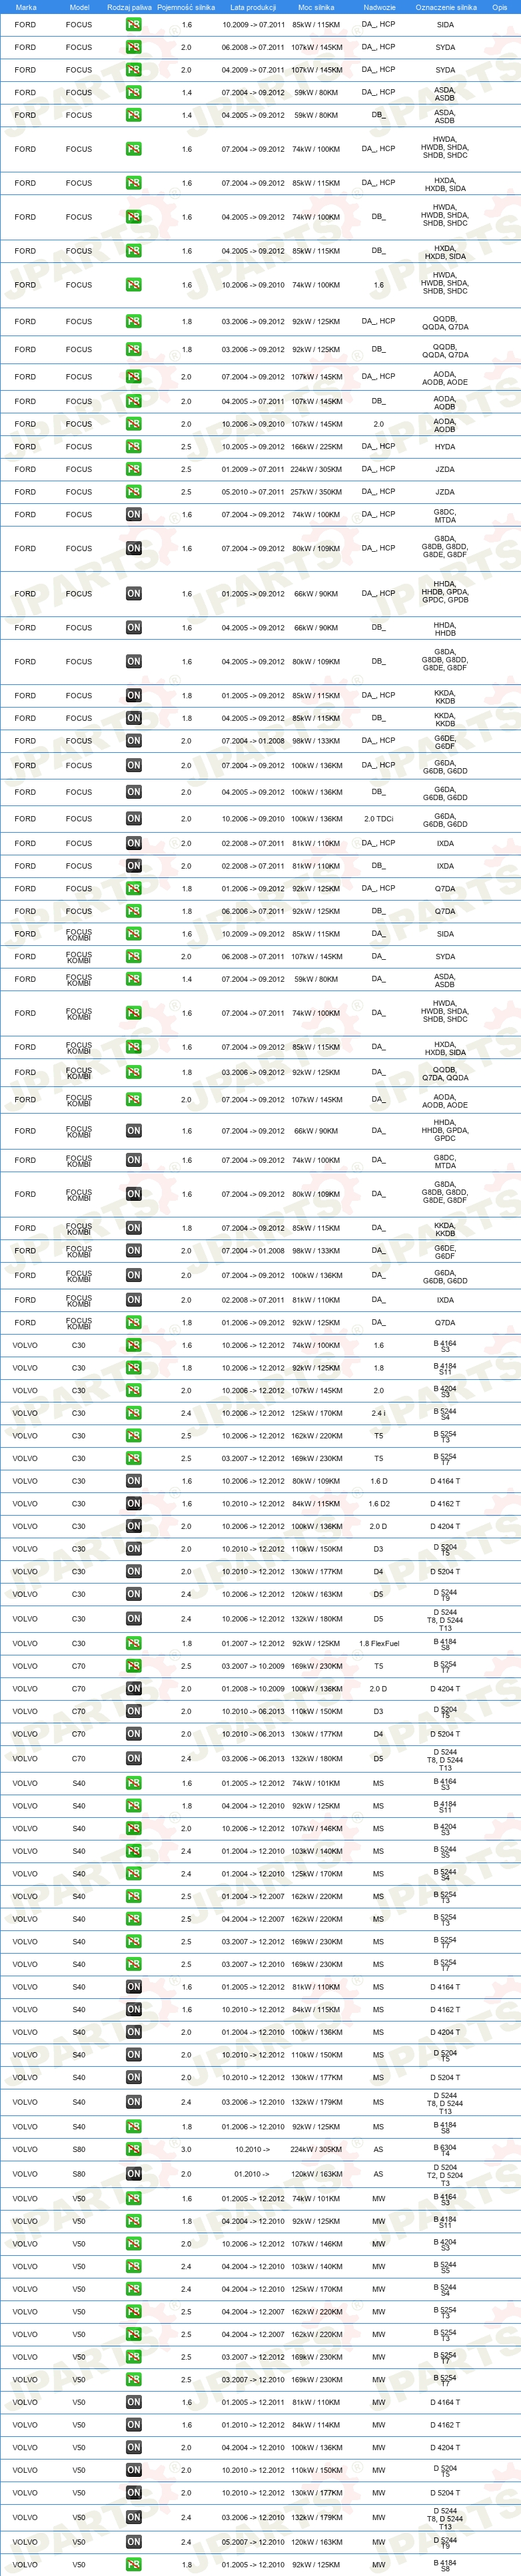Click petrol icon in Volvo V50 103kW/140KM row
This screenshot has height=2576, width=521.
pos(133,2267)
